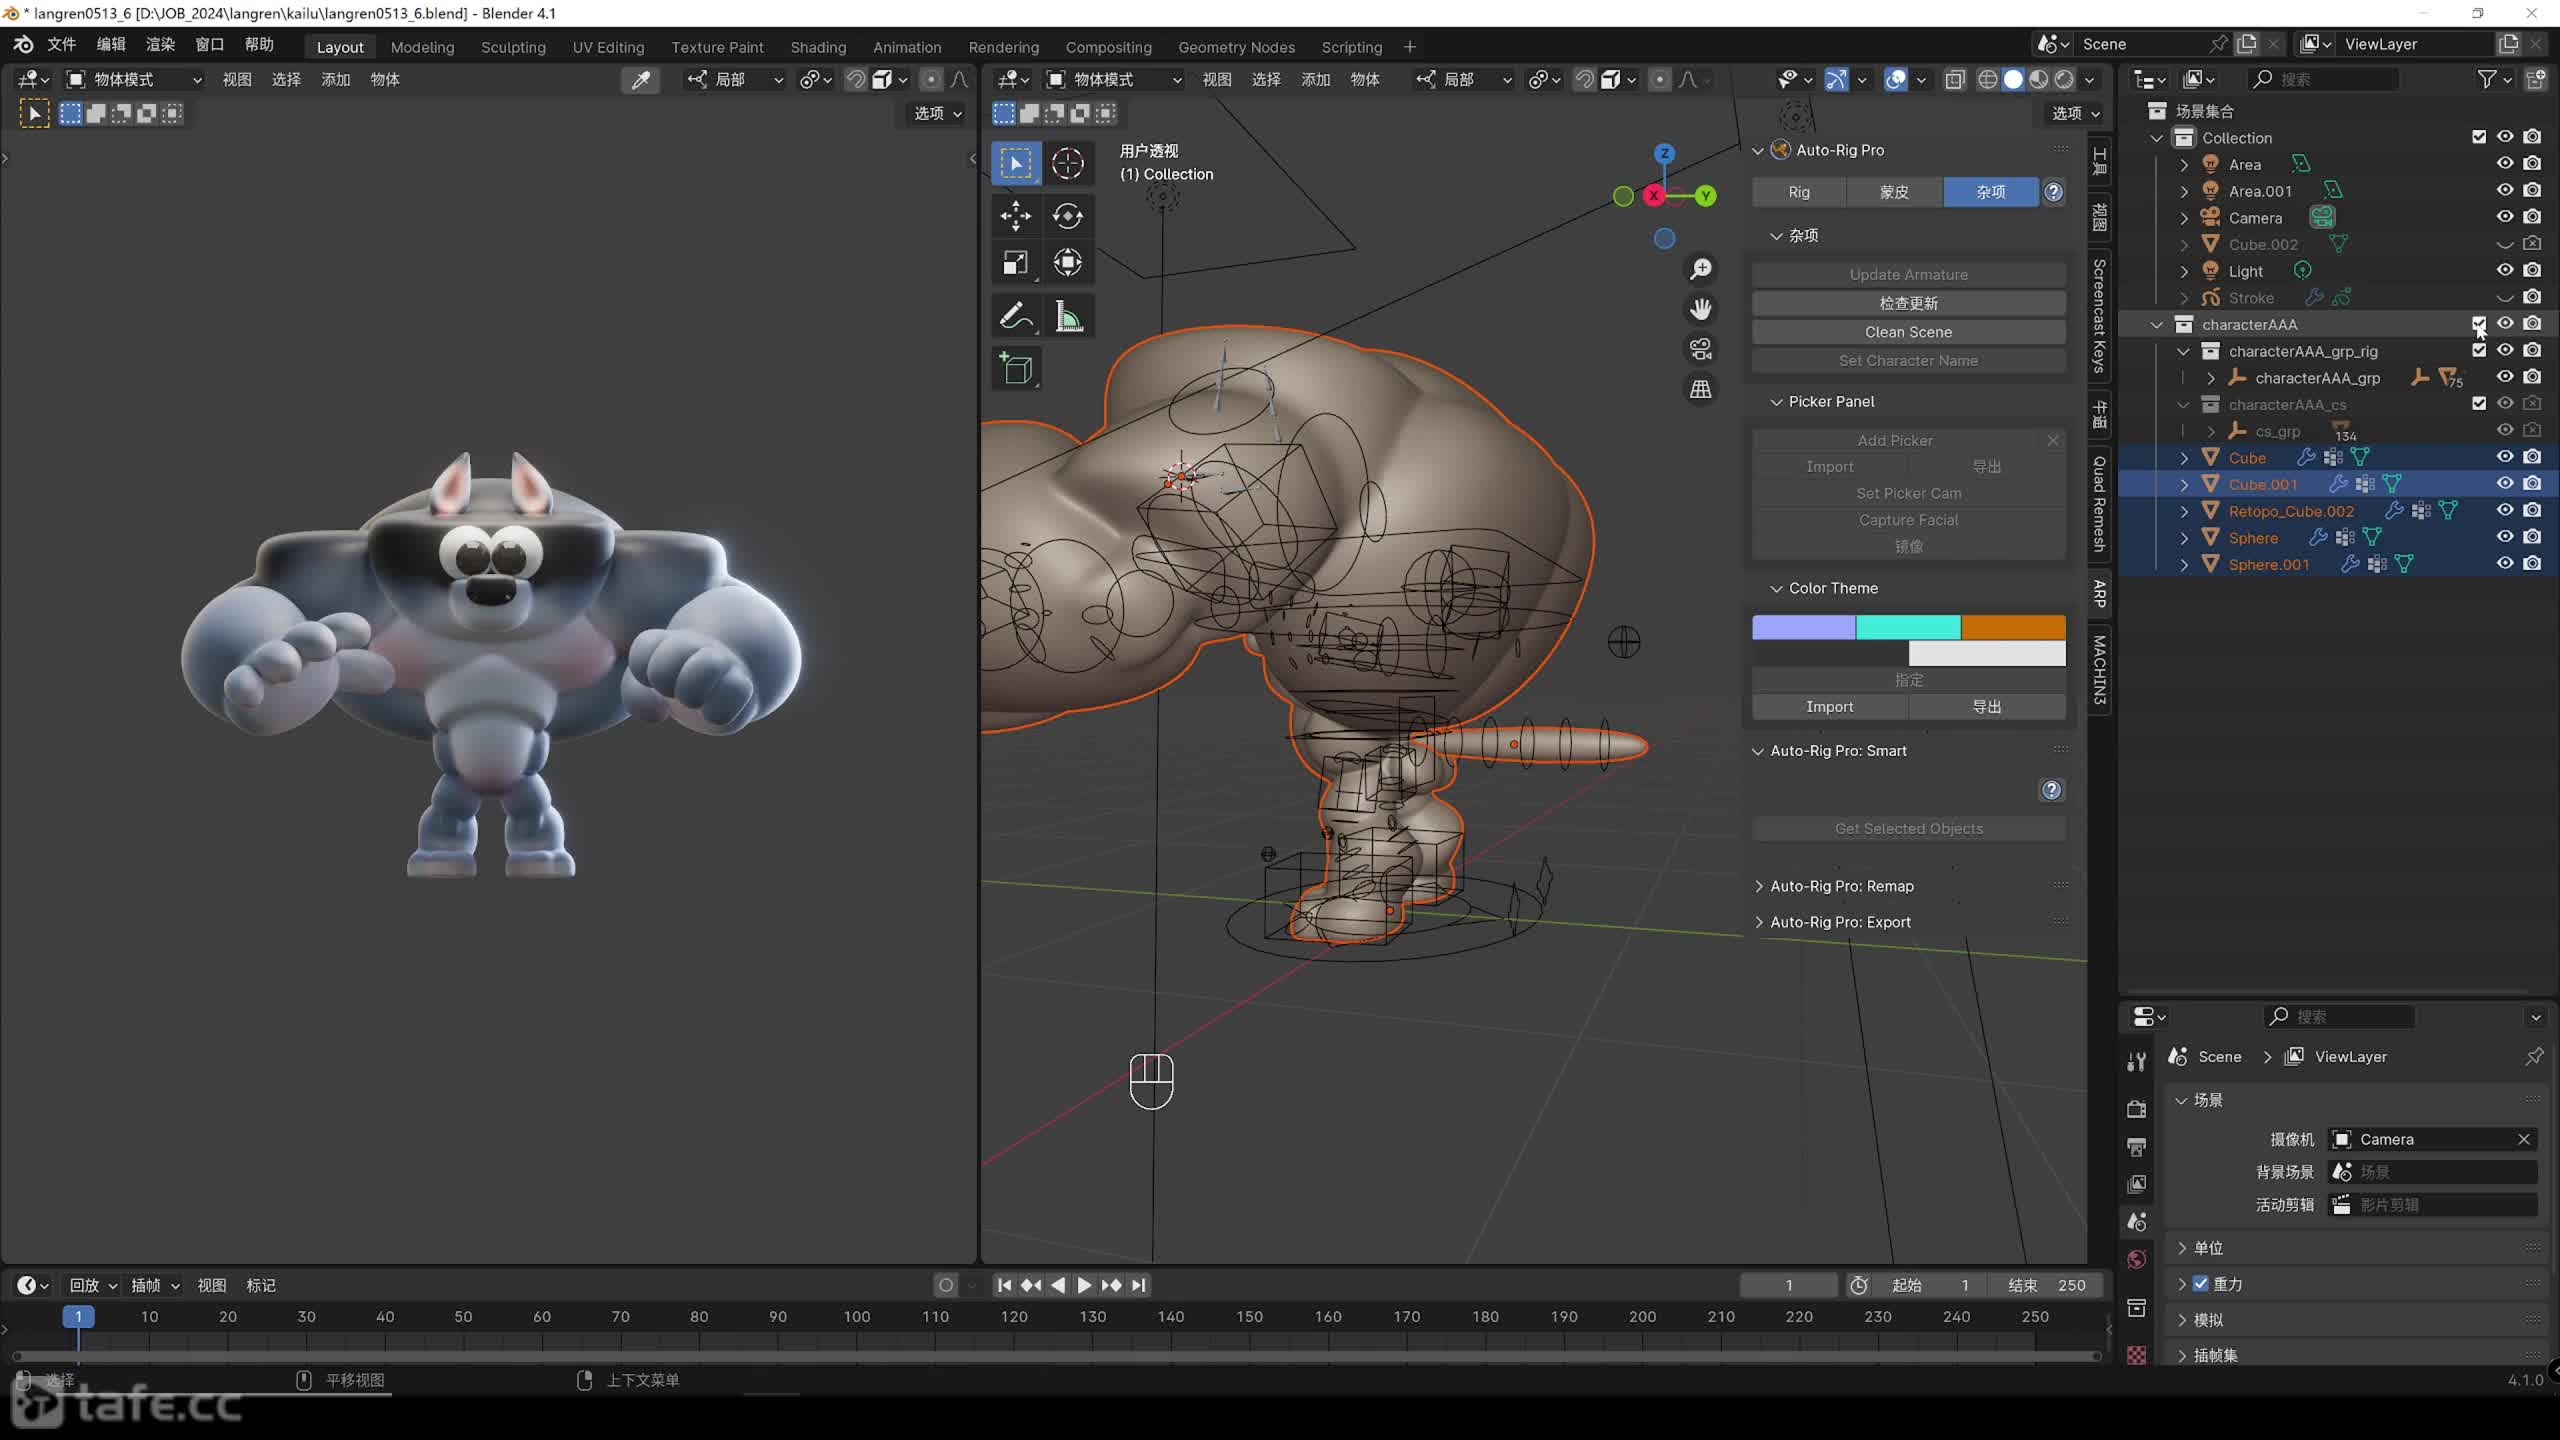Click the 检查更新 button

[x=1908, y=303]
